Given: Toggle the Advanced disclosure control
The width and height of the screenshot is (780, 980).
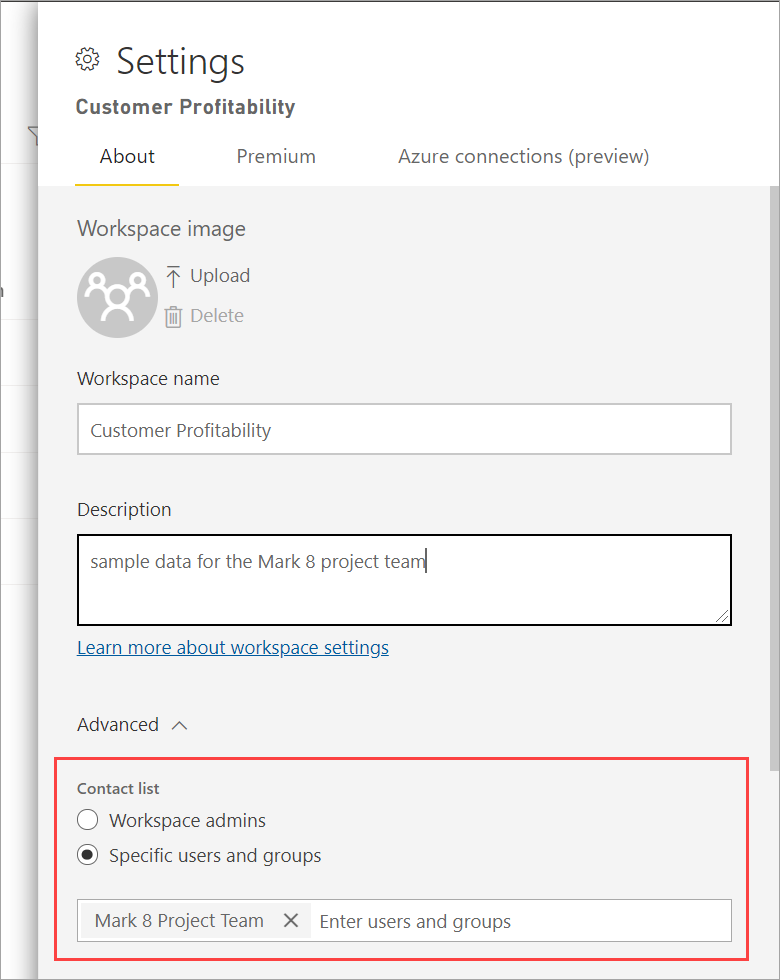Looking at the screenshot, I should click(x=179, y=724).
